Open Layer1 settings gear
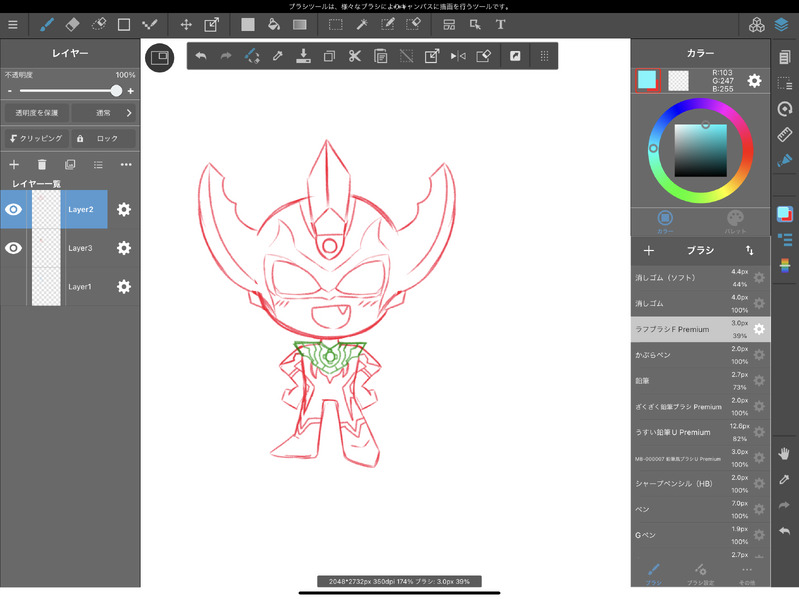The height and width of the screenshot is (599, 799). click(x=124, y=287)
